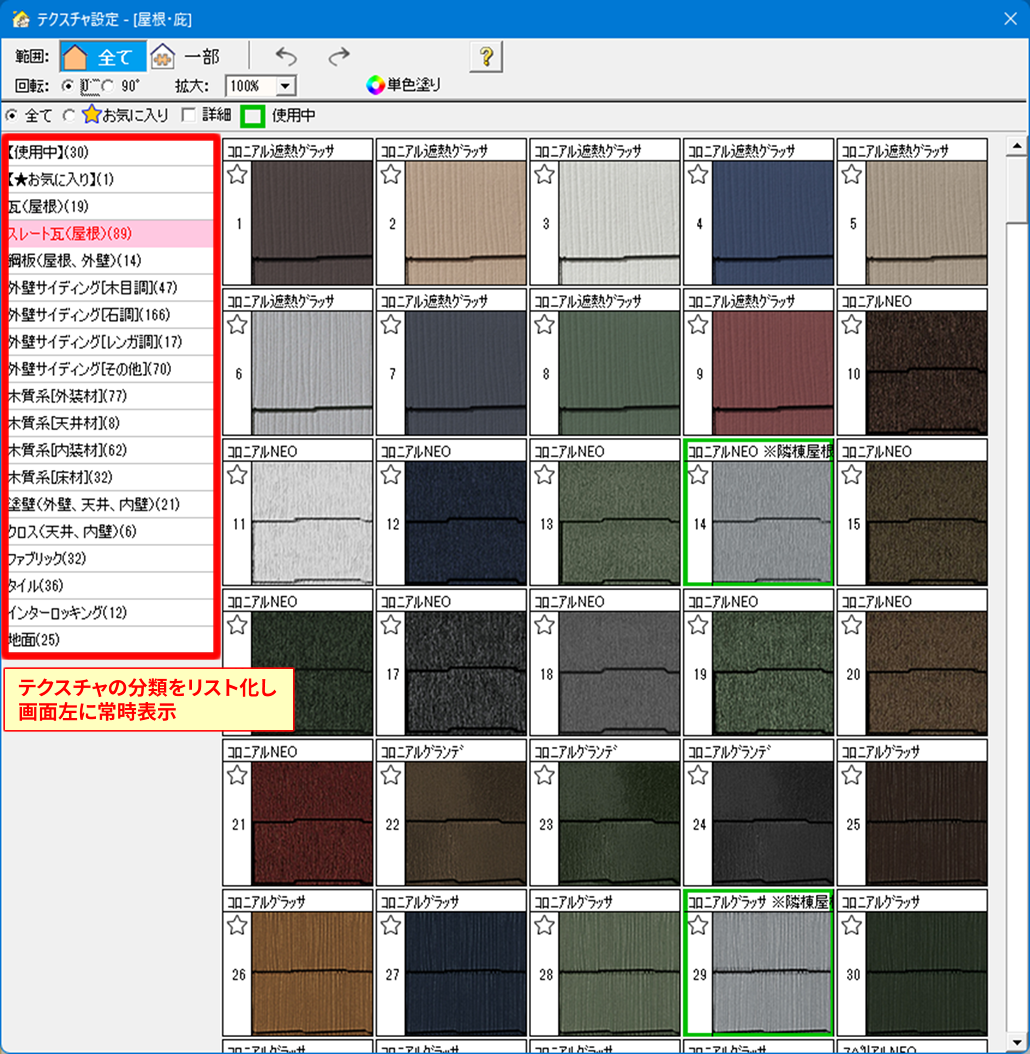Select インターロッキング(12) category
This screenshot has height=1054, width=1030.
(x=110, y=612)
